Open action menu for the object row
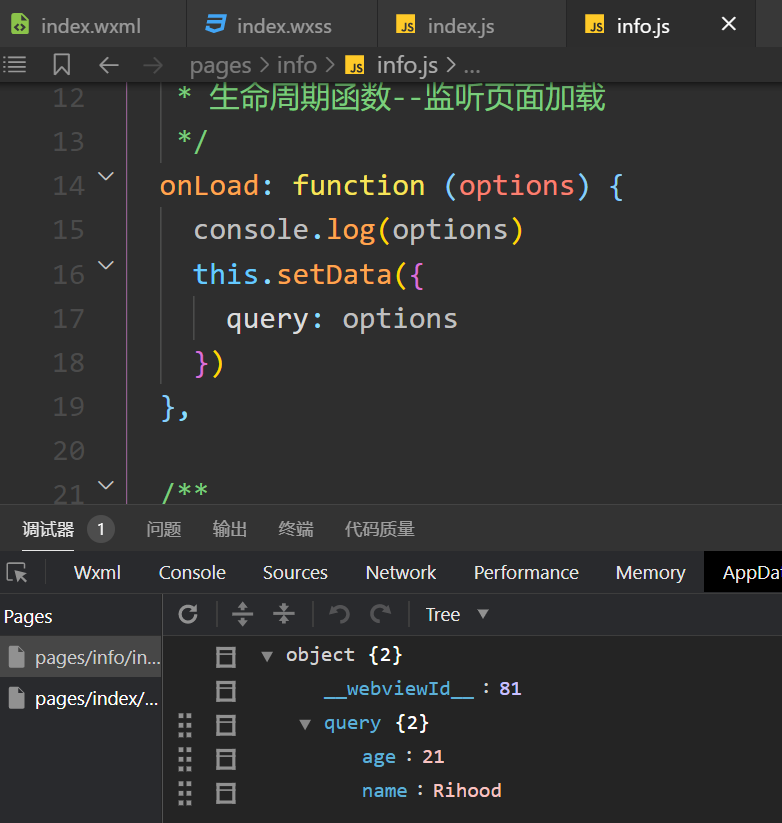This screenshot has height=823, width=782. tap(226, 657)
